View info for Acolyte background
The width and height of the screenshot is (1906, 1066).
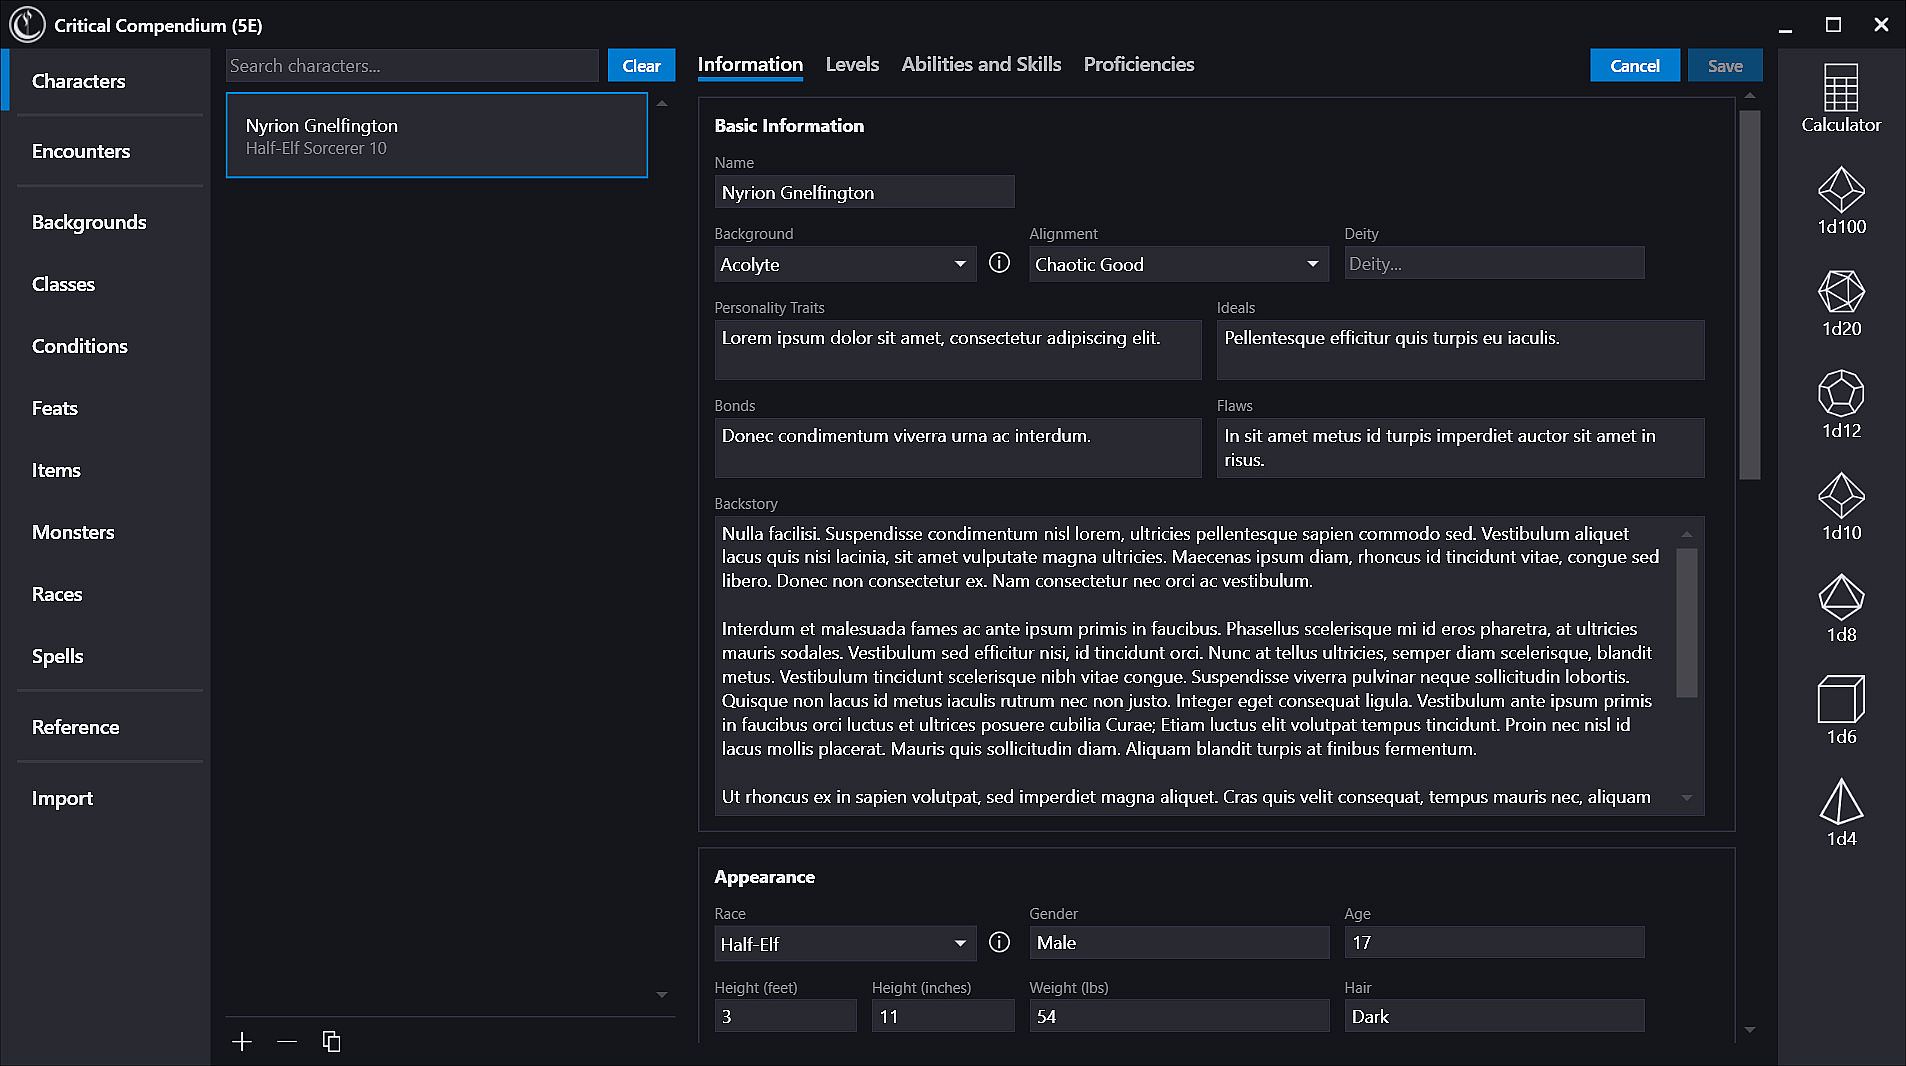tap(999, 263)
